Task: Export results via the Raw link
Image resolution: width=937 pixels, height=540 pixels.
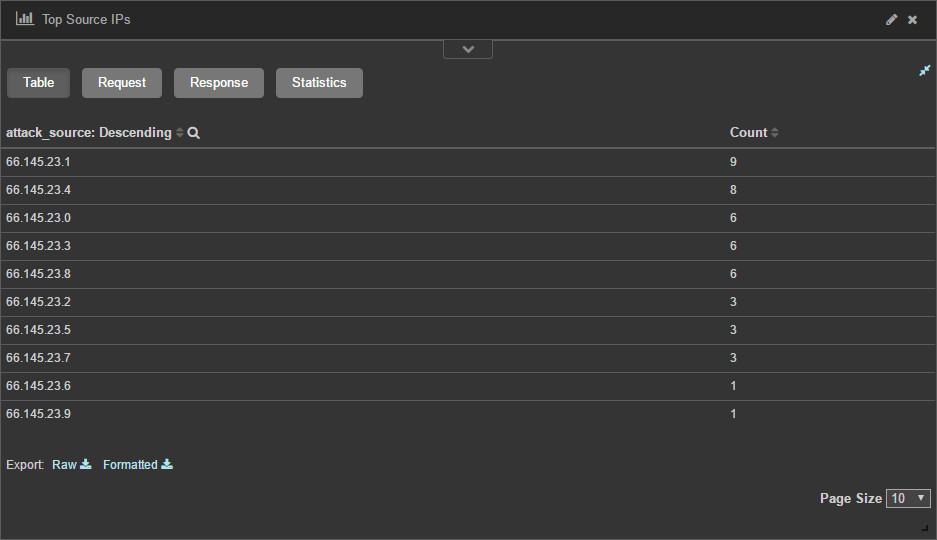Action: pyautogui.click(x=64, y=465)
